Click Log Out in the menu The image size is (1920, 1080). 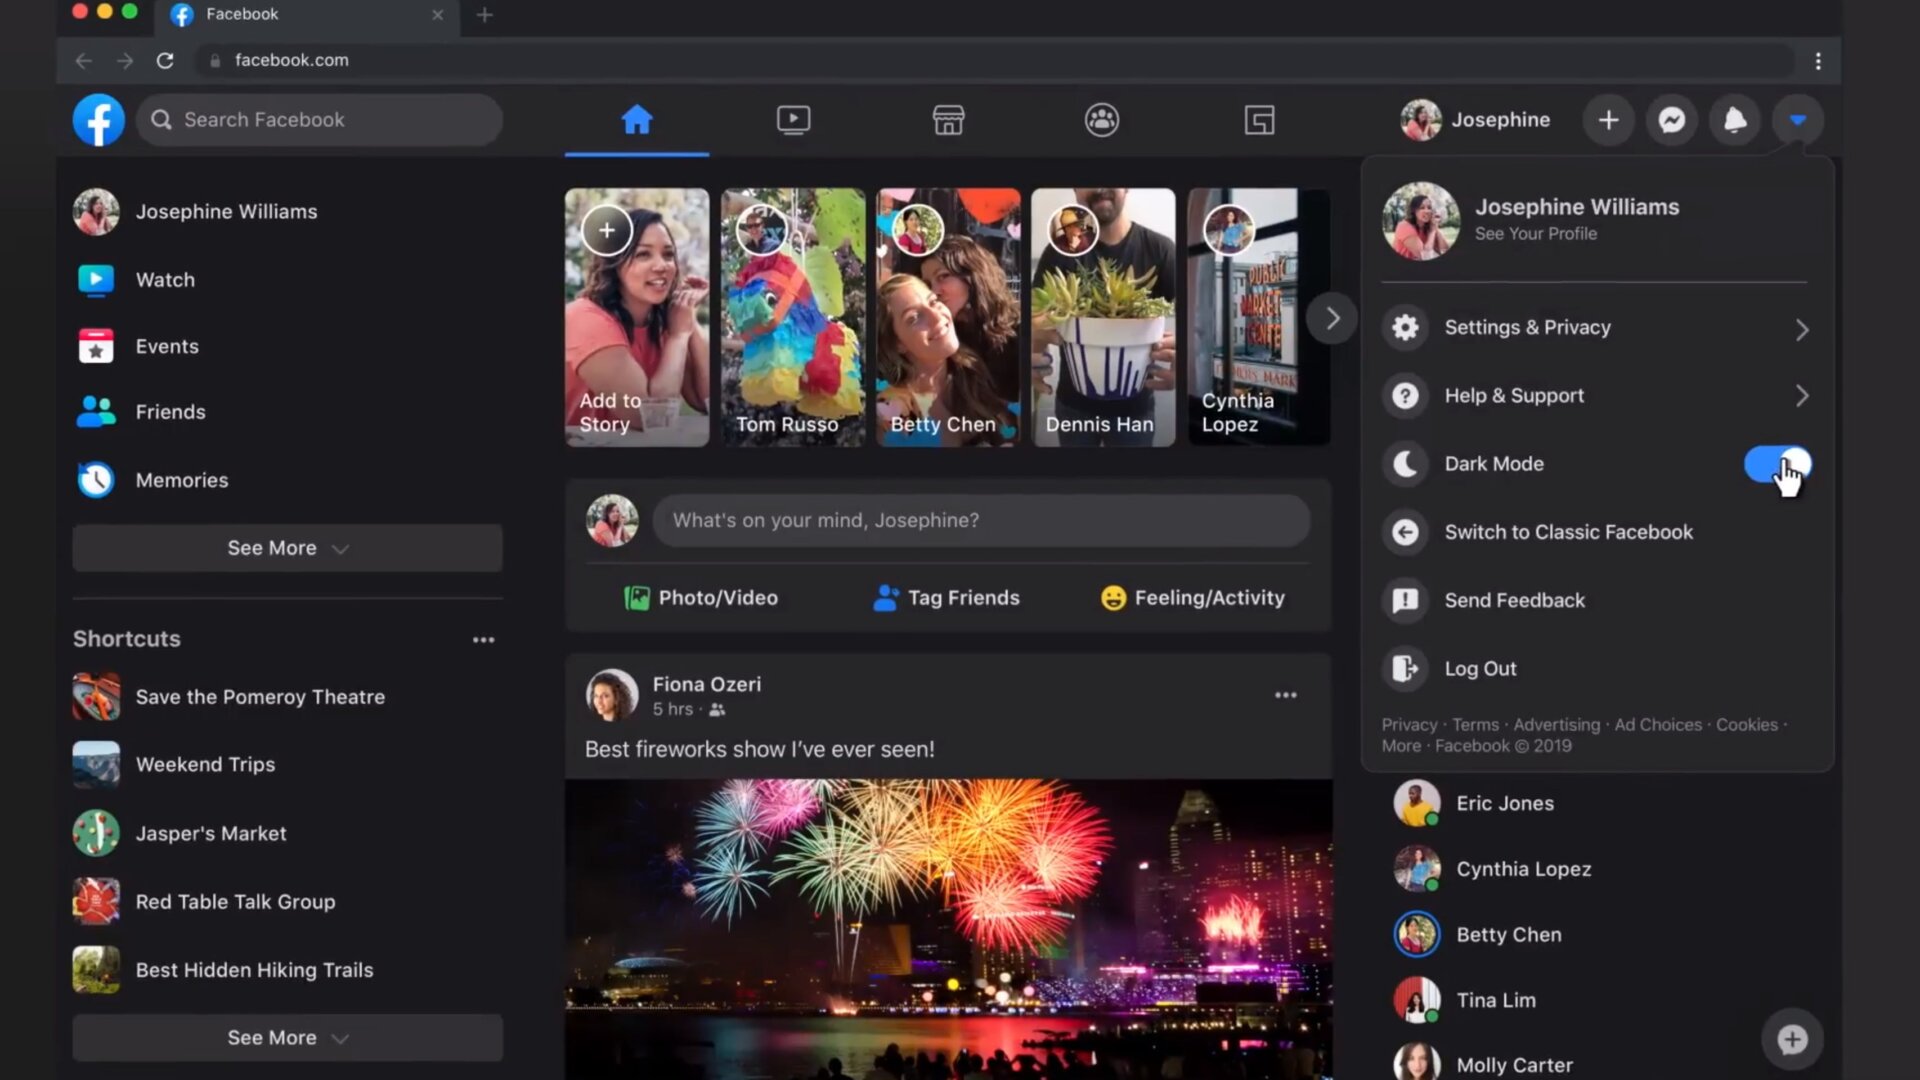click(x=1479, y=669)
